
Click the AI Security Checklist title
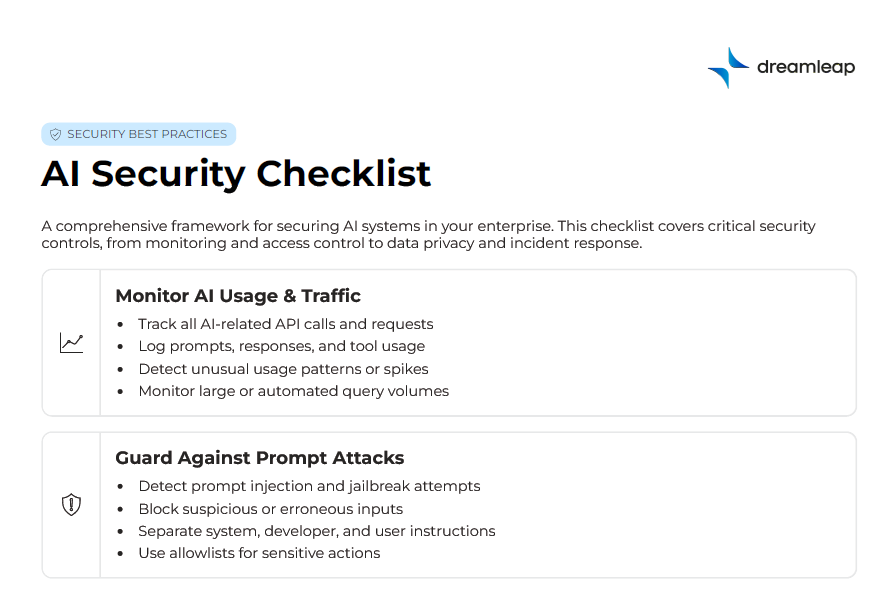236,173
